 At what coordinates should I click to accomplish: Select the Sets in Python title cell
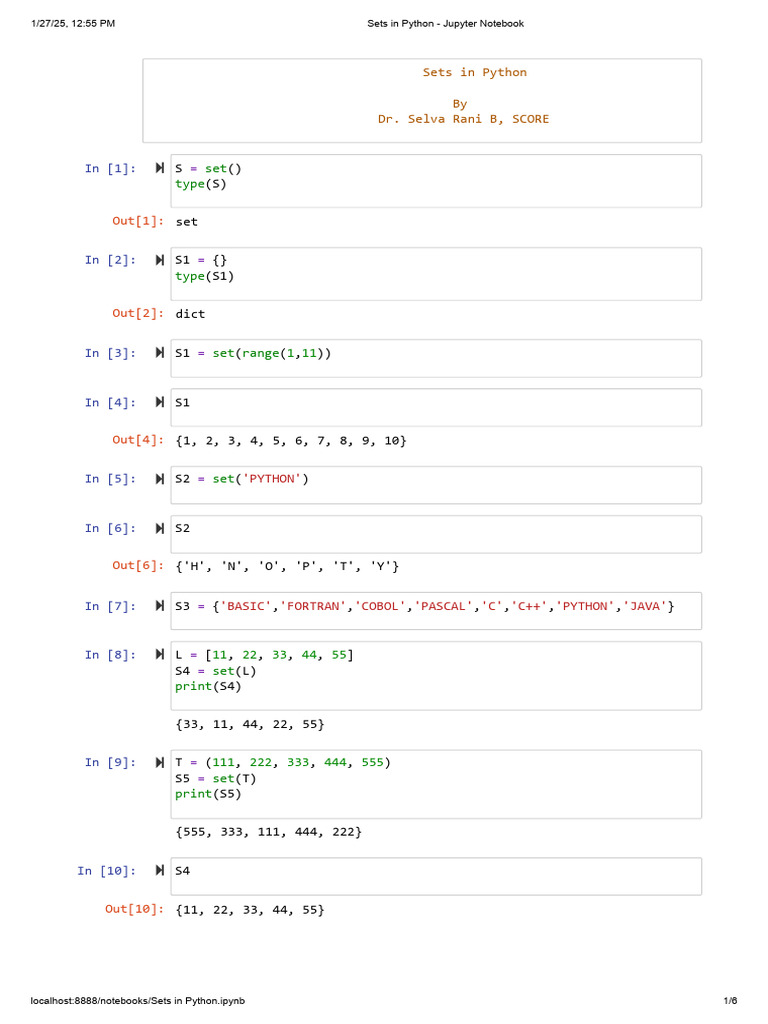click(422, 101)
